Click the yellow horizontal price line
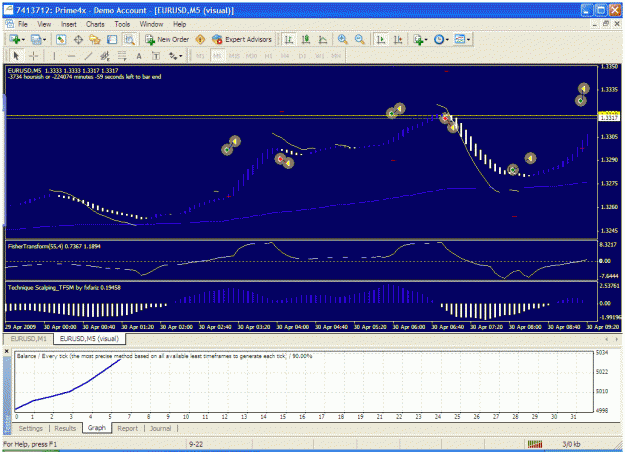 pos(301,116)
